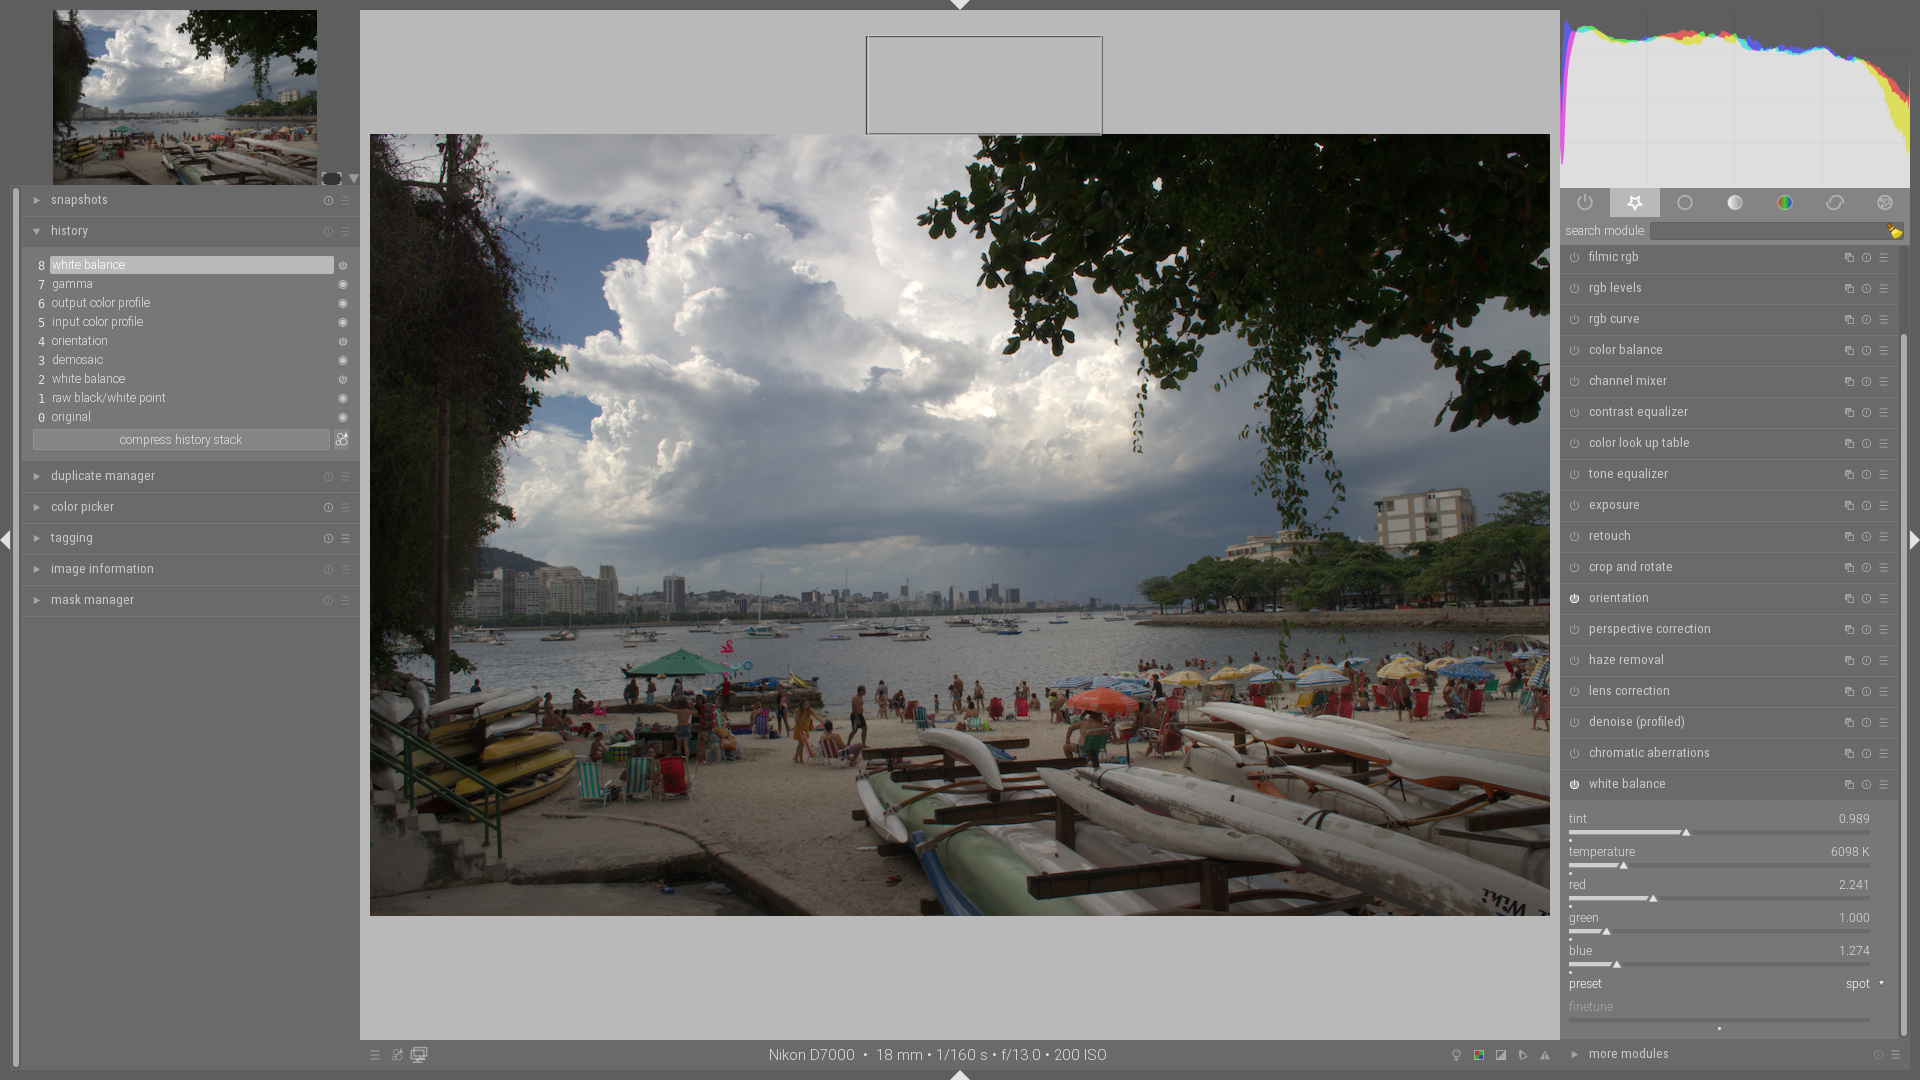Collapse the history panel

[37, 231]
